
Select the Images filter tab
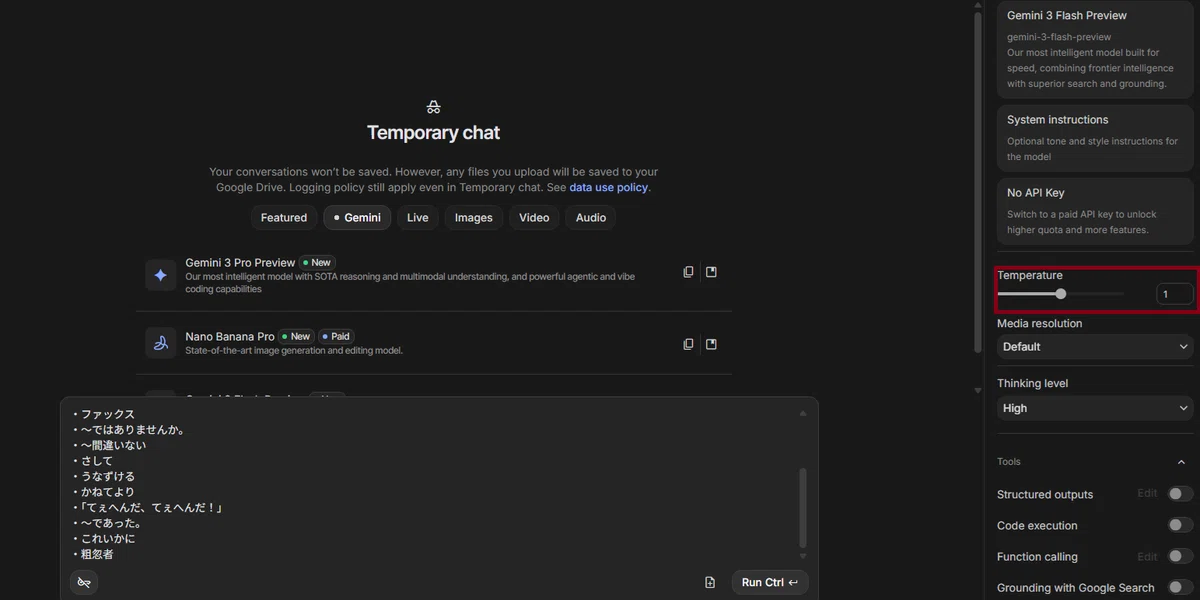474,218
